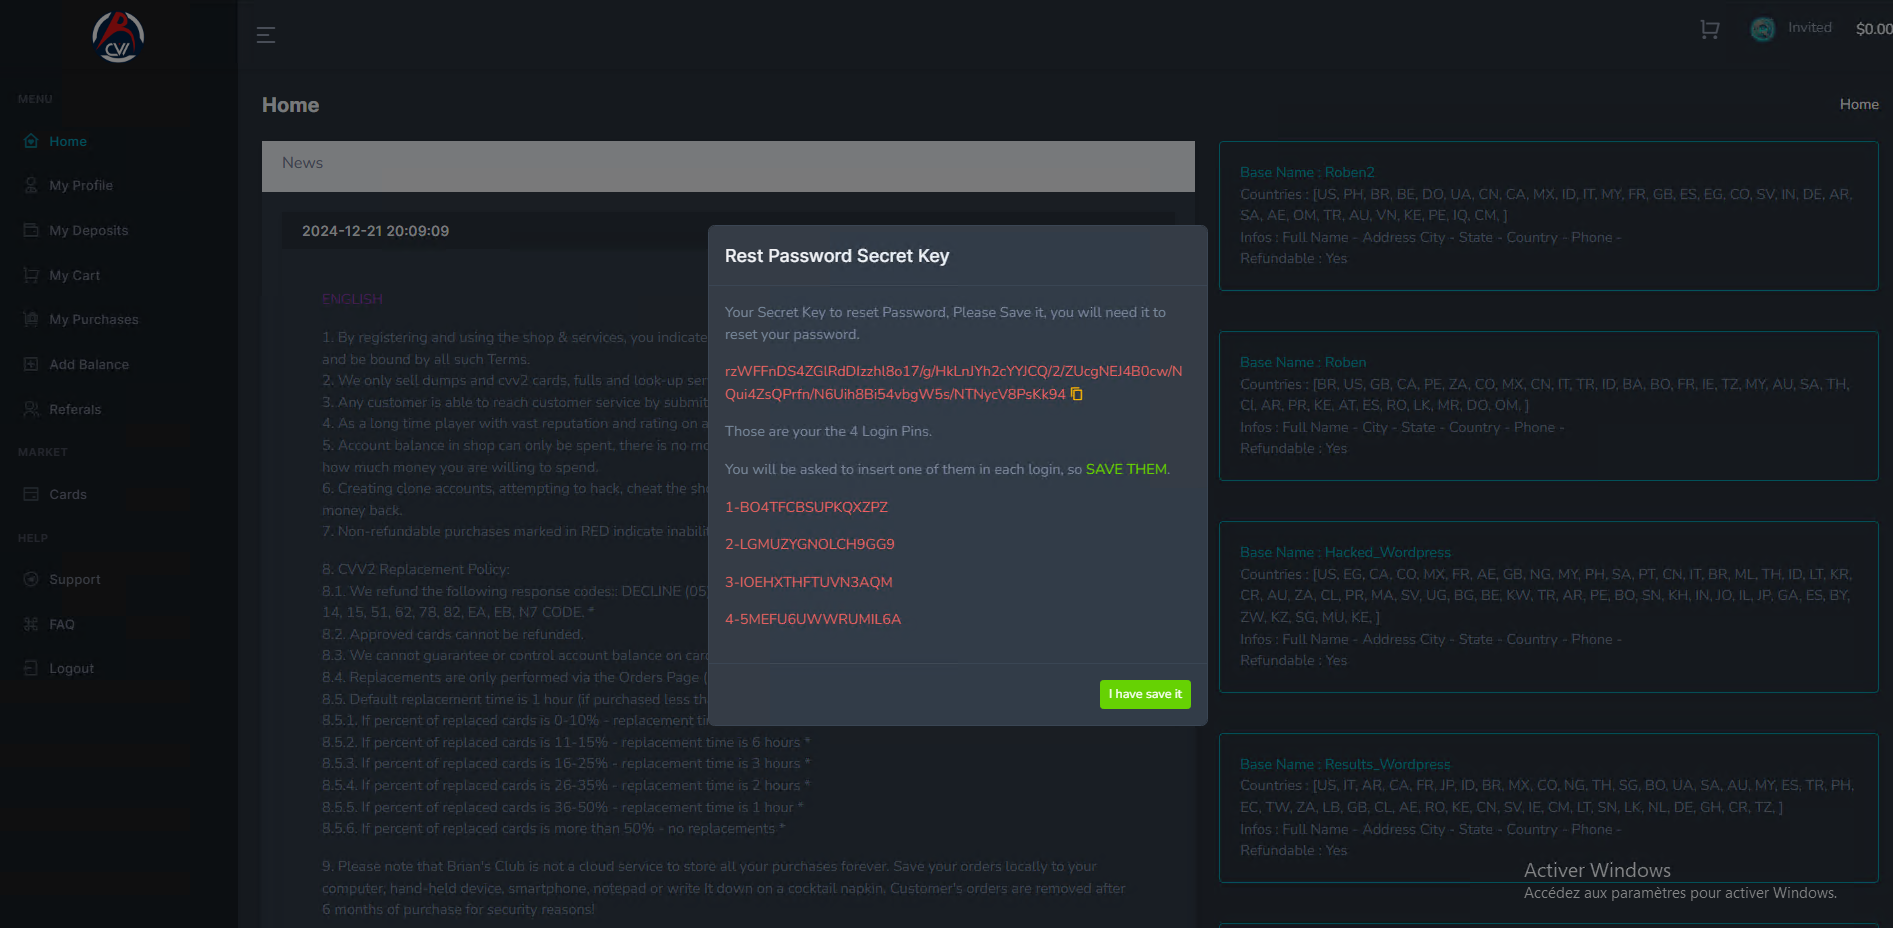Click the site logo in the sidebar
Image resolution: width=1893 pixels, height=928 pixels.
118,37
